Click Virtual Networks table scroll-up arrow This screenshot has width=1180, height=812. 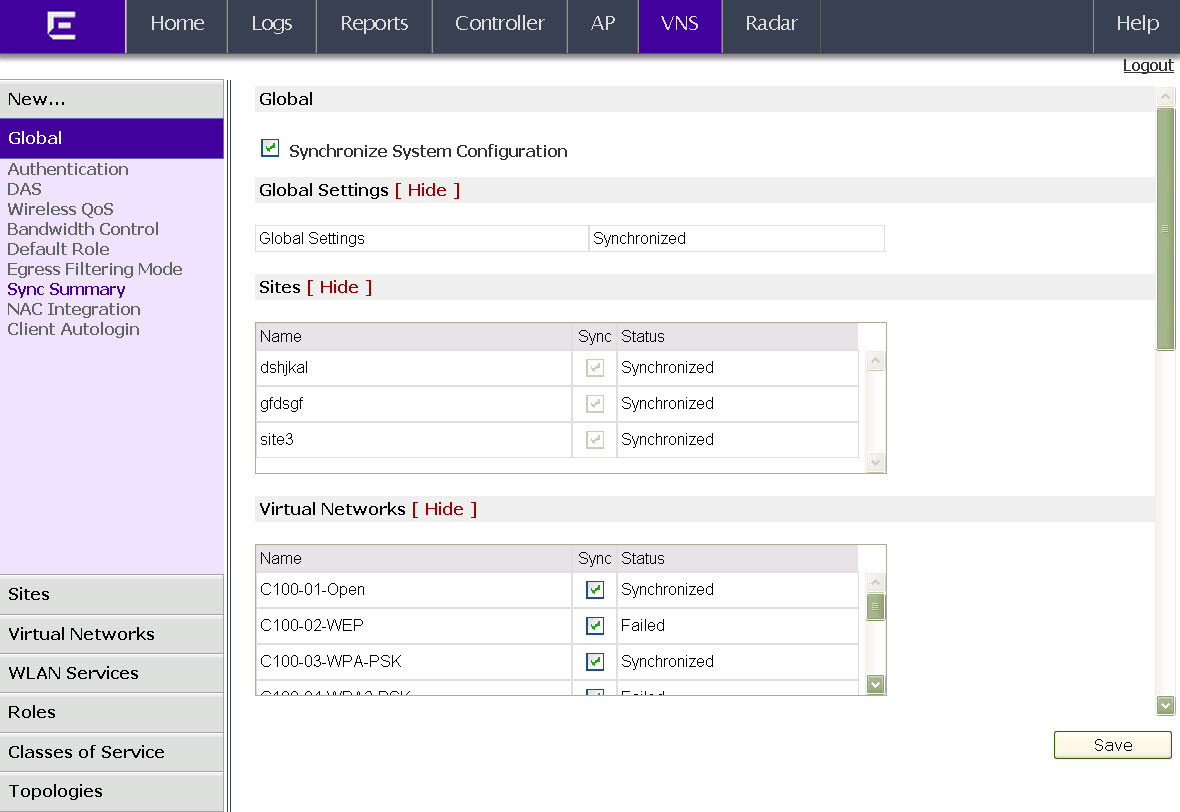pos(874,583)
